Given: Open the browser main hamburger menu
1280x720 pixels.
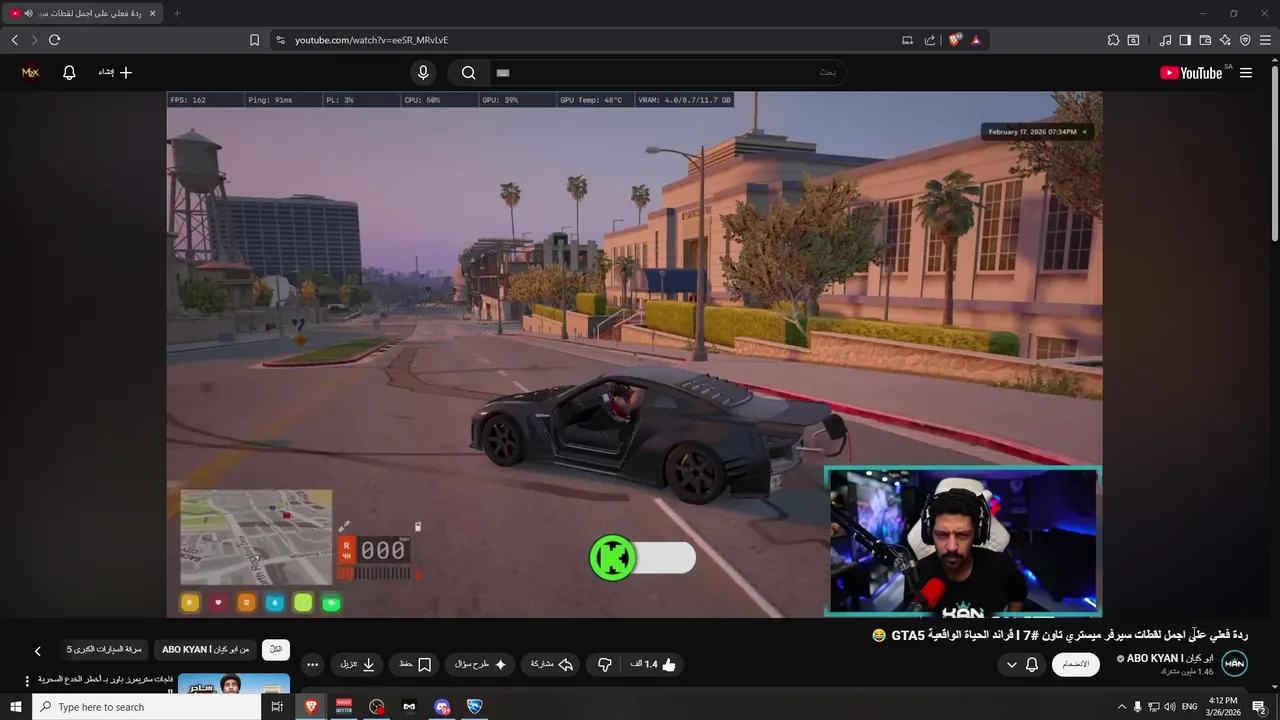Looking at the screenshot, I should tap(1265, 40).
